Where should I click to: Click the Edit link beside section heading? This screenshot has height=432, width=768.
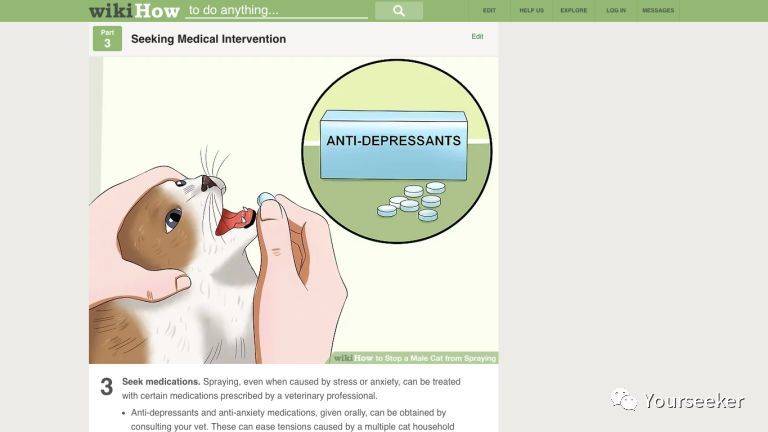pyautogui.click(x=477, y=36)
